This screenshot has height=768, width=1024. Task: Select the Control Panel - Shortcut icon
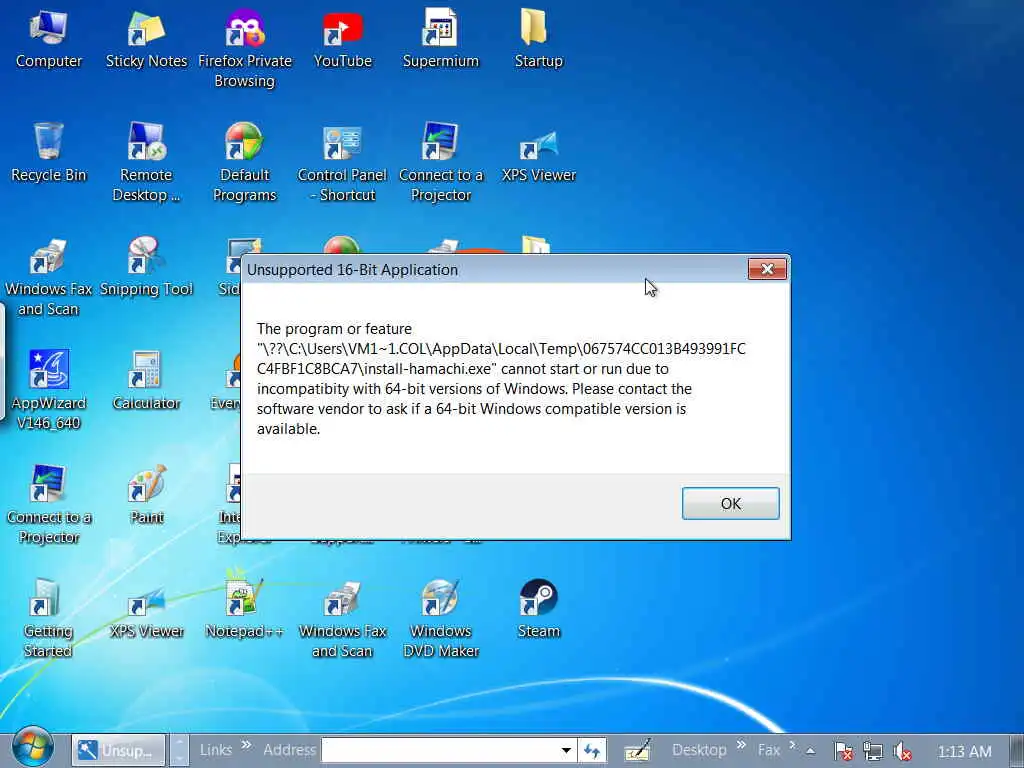click(x=342, y=163)
